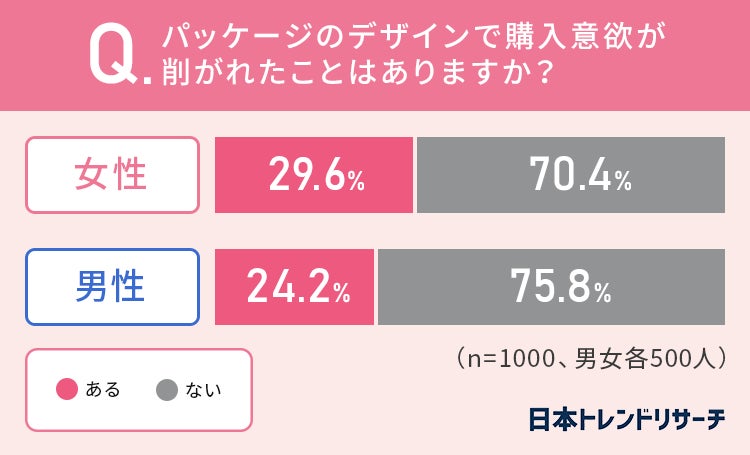Click the gray 70.4% bar segment
This screenshot has width=750, height=455.
(570, 175)
